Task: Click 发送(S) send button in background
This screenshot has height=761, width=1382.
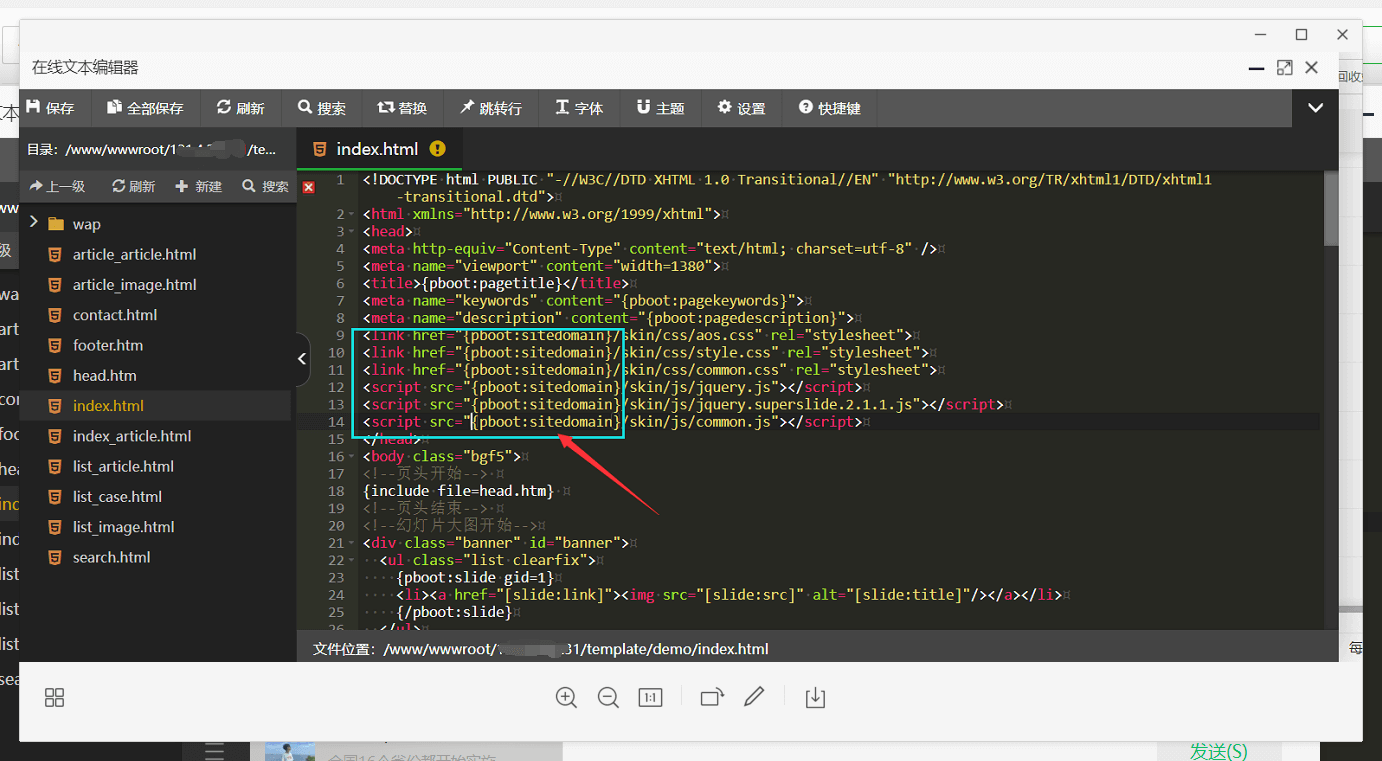Action: (x=1219, y=751)
